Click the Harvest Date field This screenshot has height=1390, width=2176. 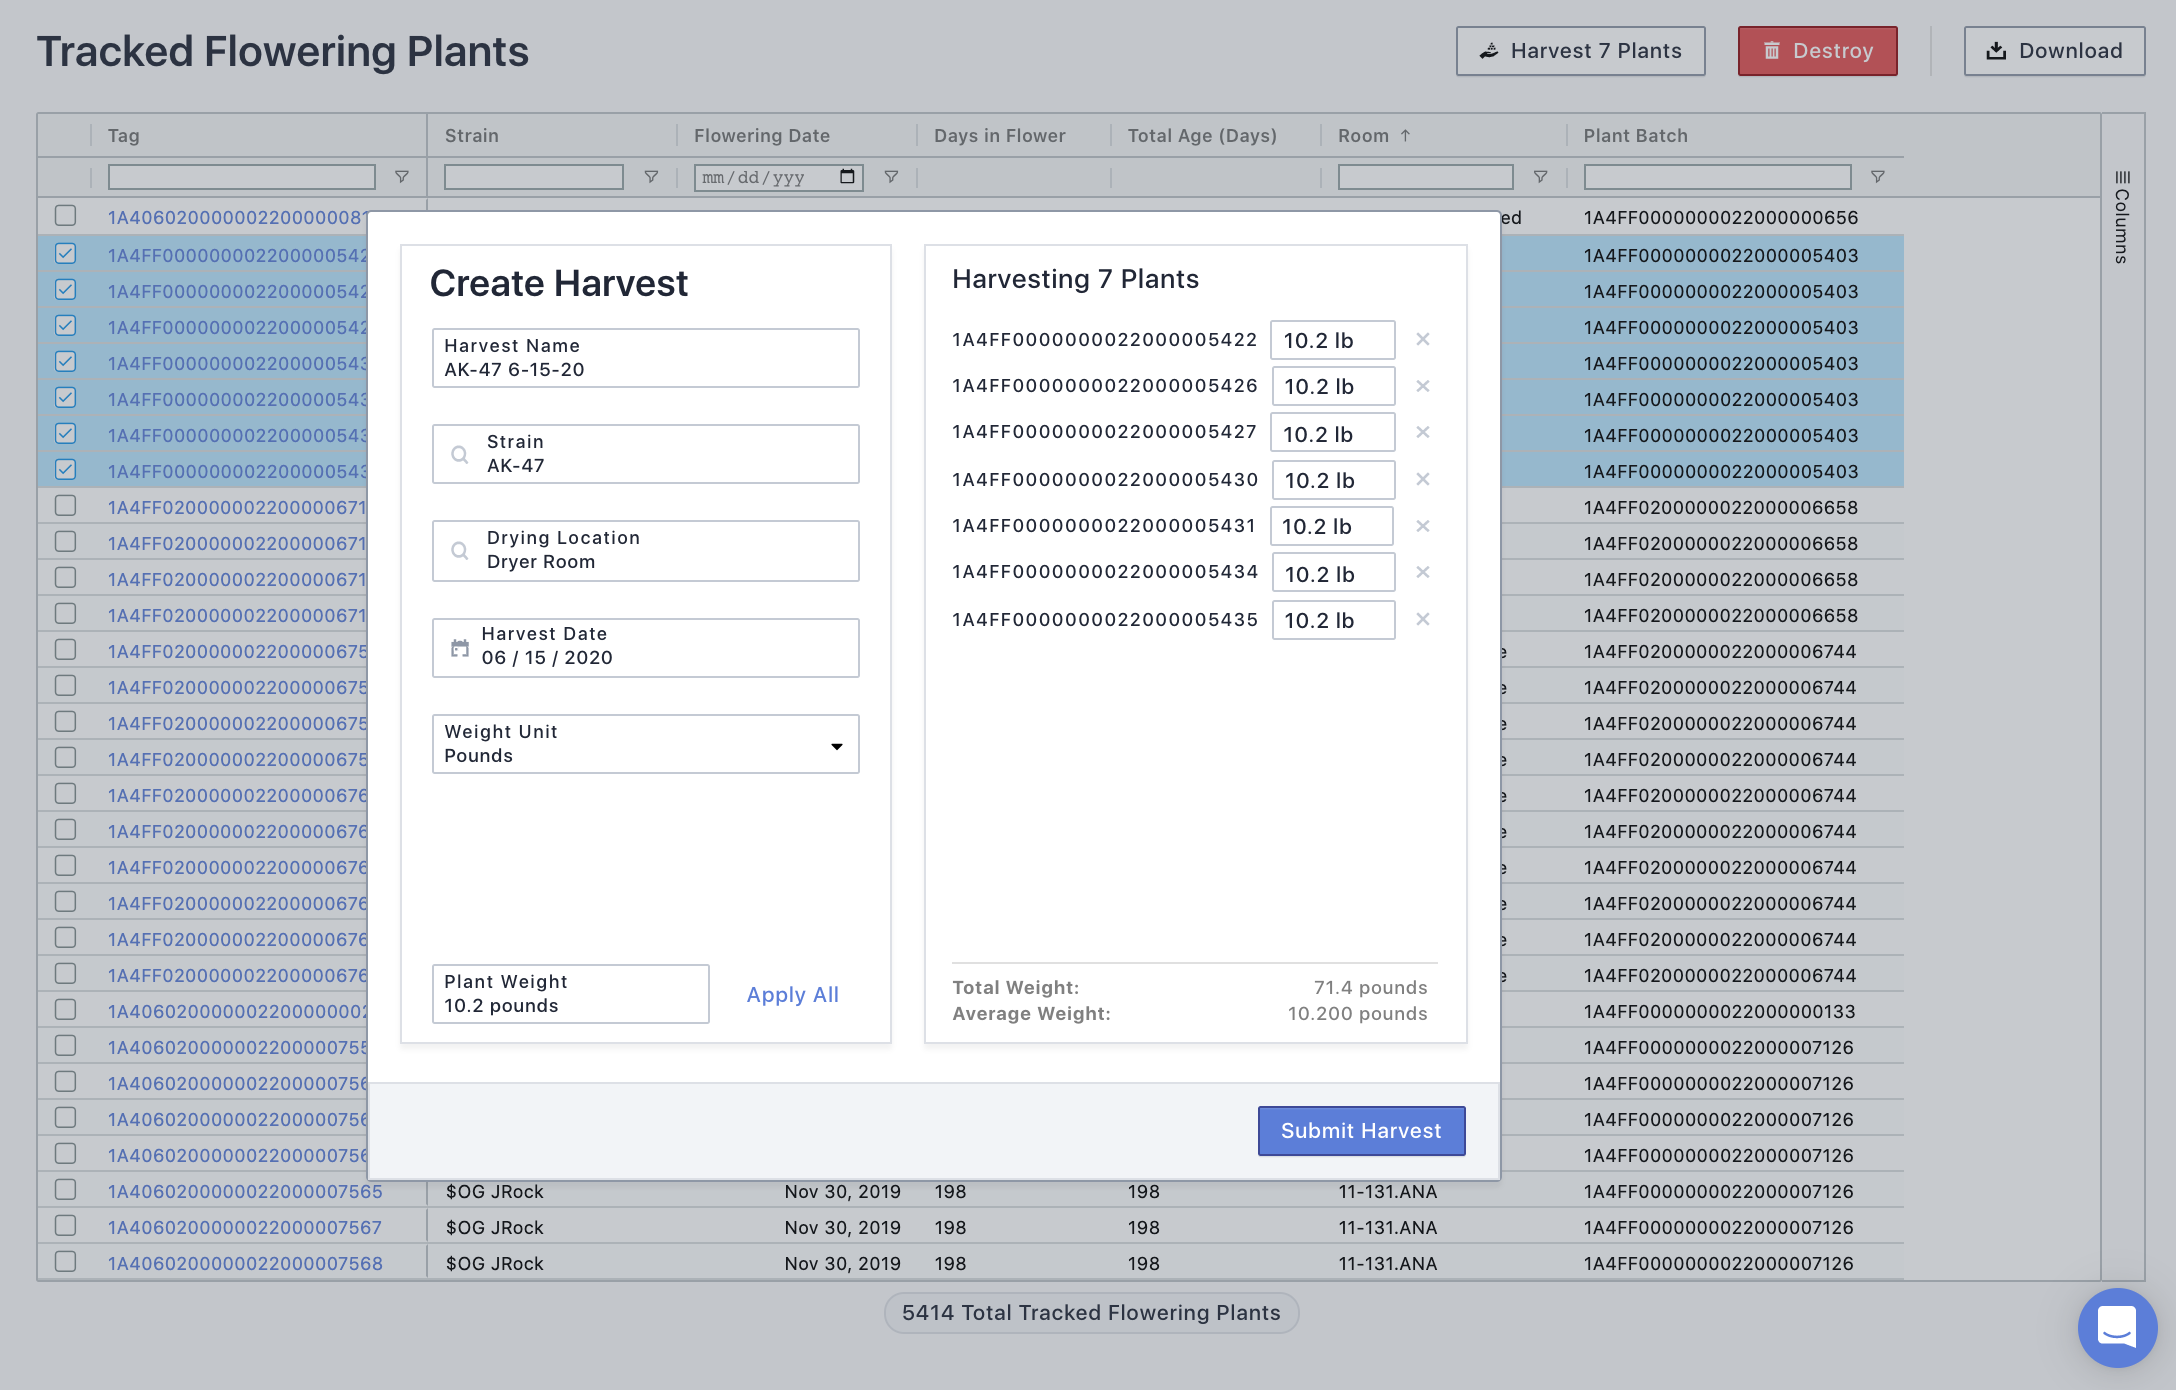[646, 648]
